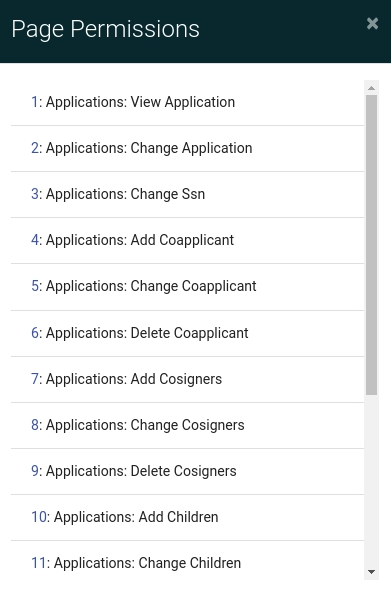Open permission 5 Change Coapplicant
The width and height of the screenshot is (391, 590).
tap(187, 287)
